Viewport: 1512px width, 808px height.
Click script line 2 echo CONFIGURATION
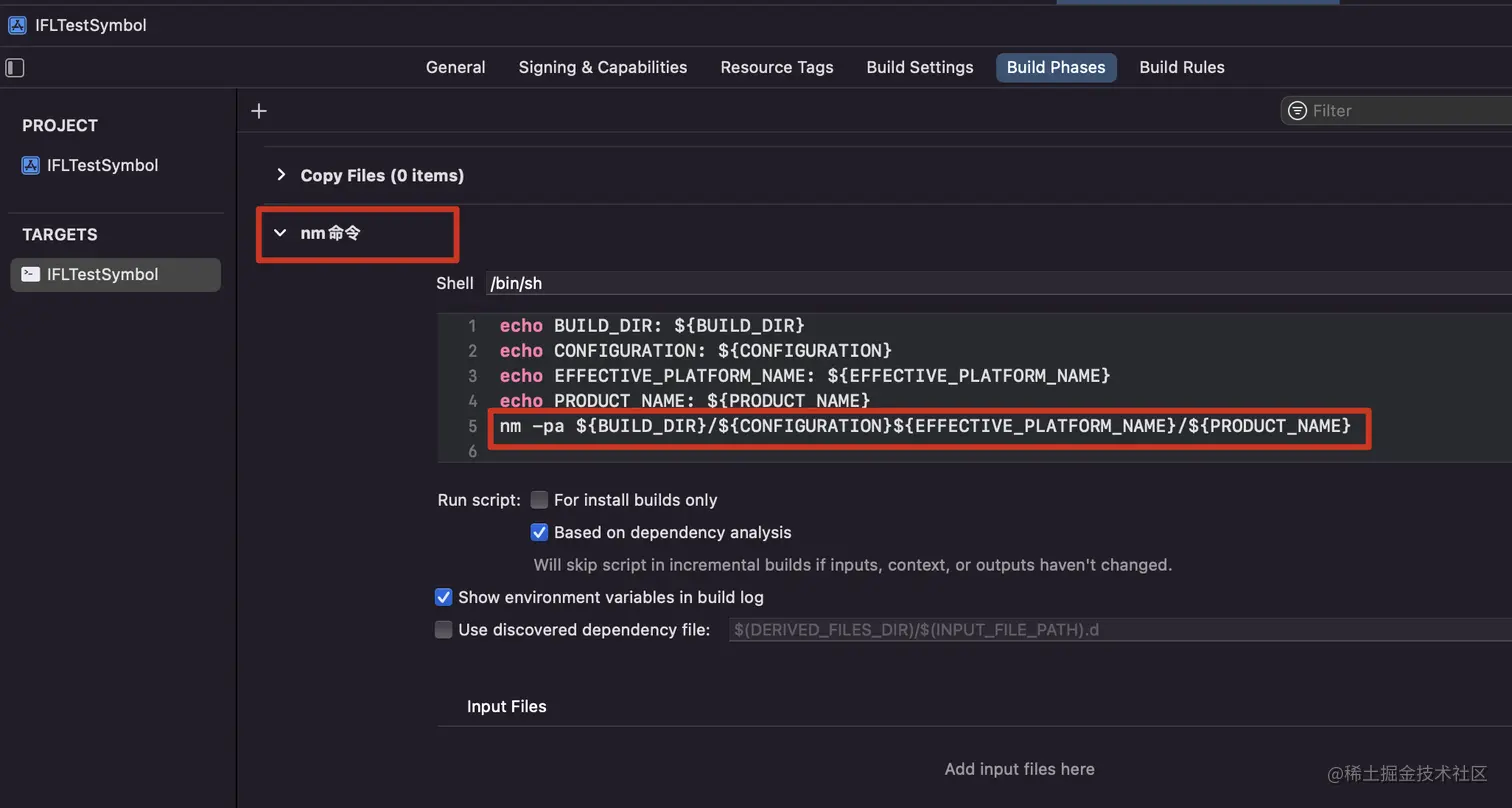point(696,351)
